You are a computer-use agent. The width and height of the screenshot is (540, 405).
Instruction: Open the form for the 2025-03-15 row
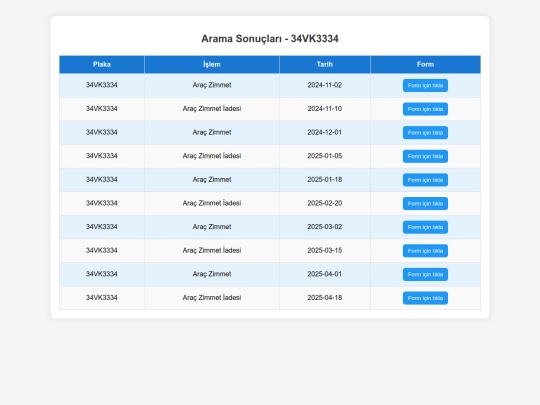425,251
